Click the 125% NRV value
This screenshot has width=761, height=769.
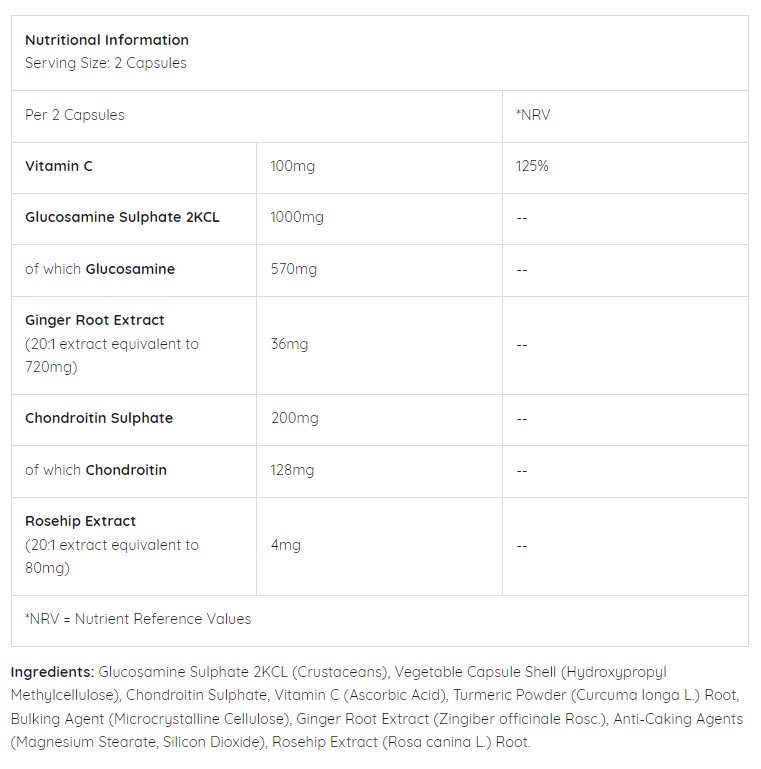[532, 166]
